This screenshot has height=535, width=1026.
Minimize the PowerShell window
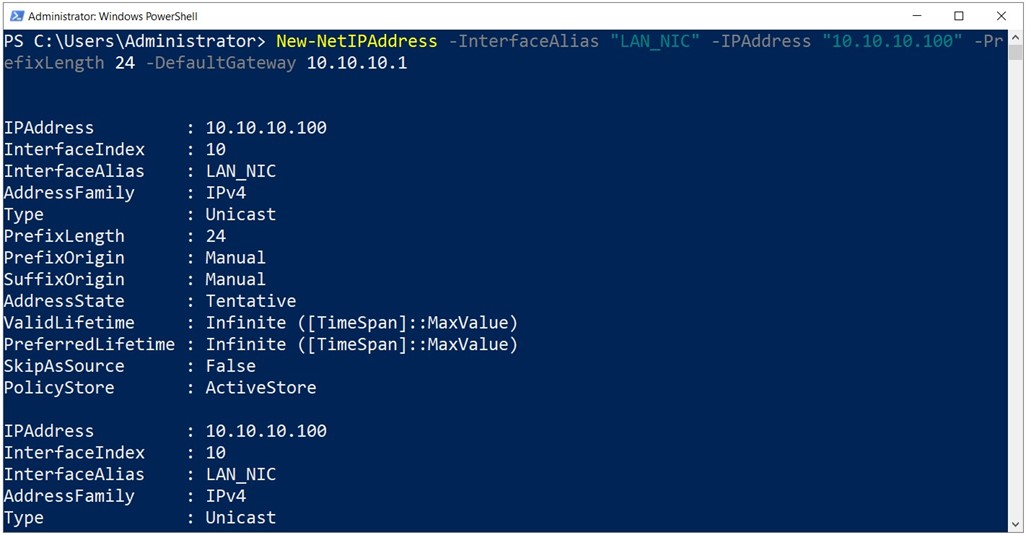917,16
